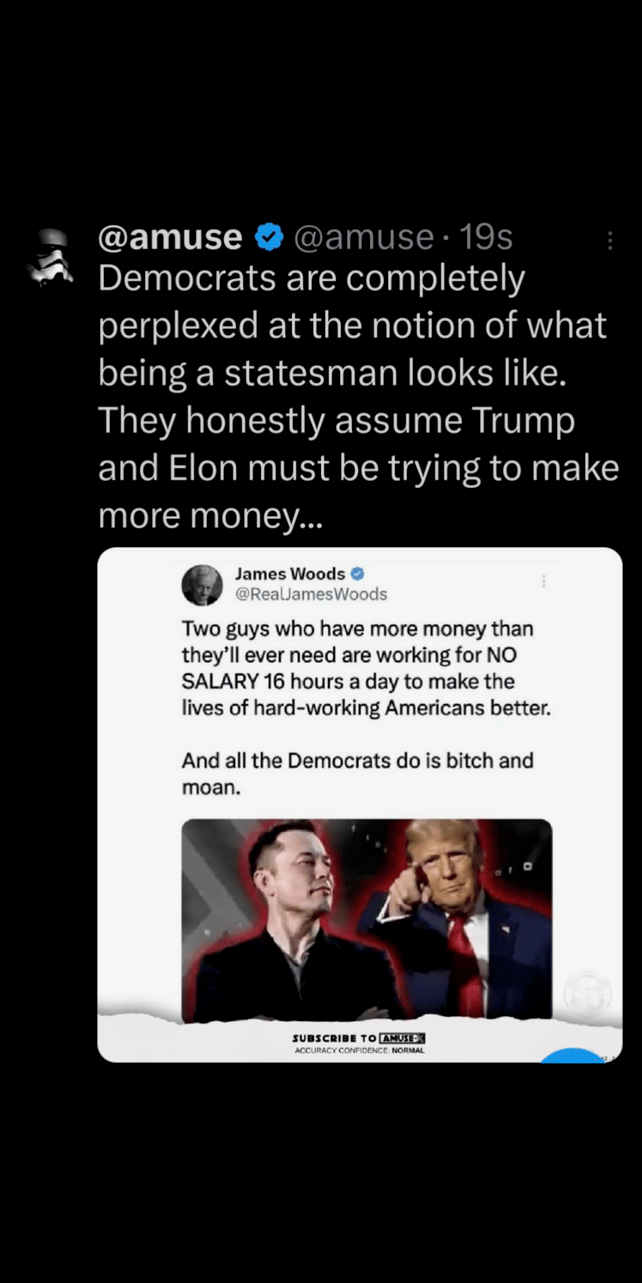642x1283 pixels.
Task: Open the tweet's three-dot more menu
Action: tap(610, 240)
